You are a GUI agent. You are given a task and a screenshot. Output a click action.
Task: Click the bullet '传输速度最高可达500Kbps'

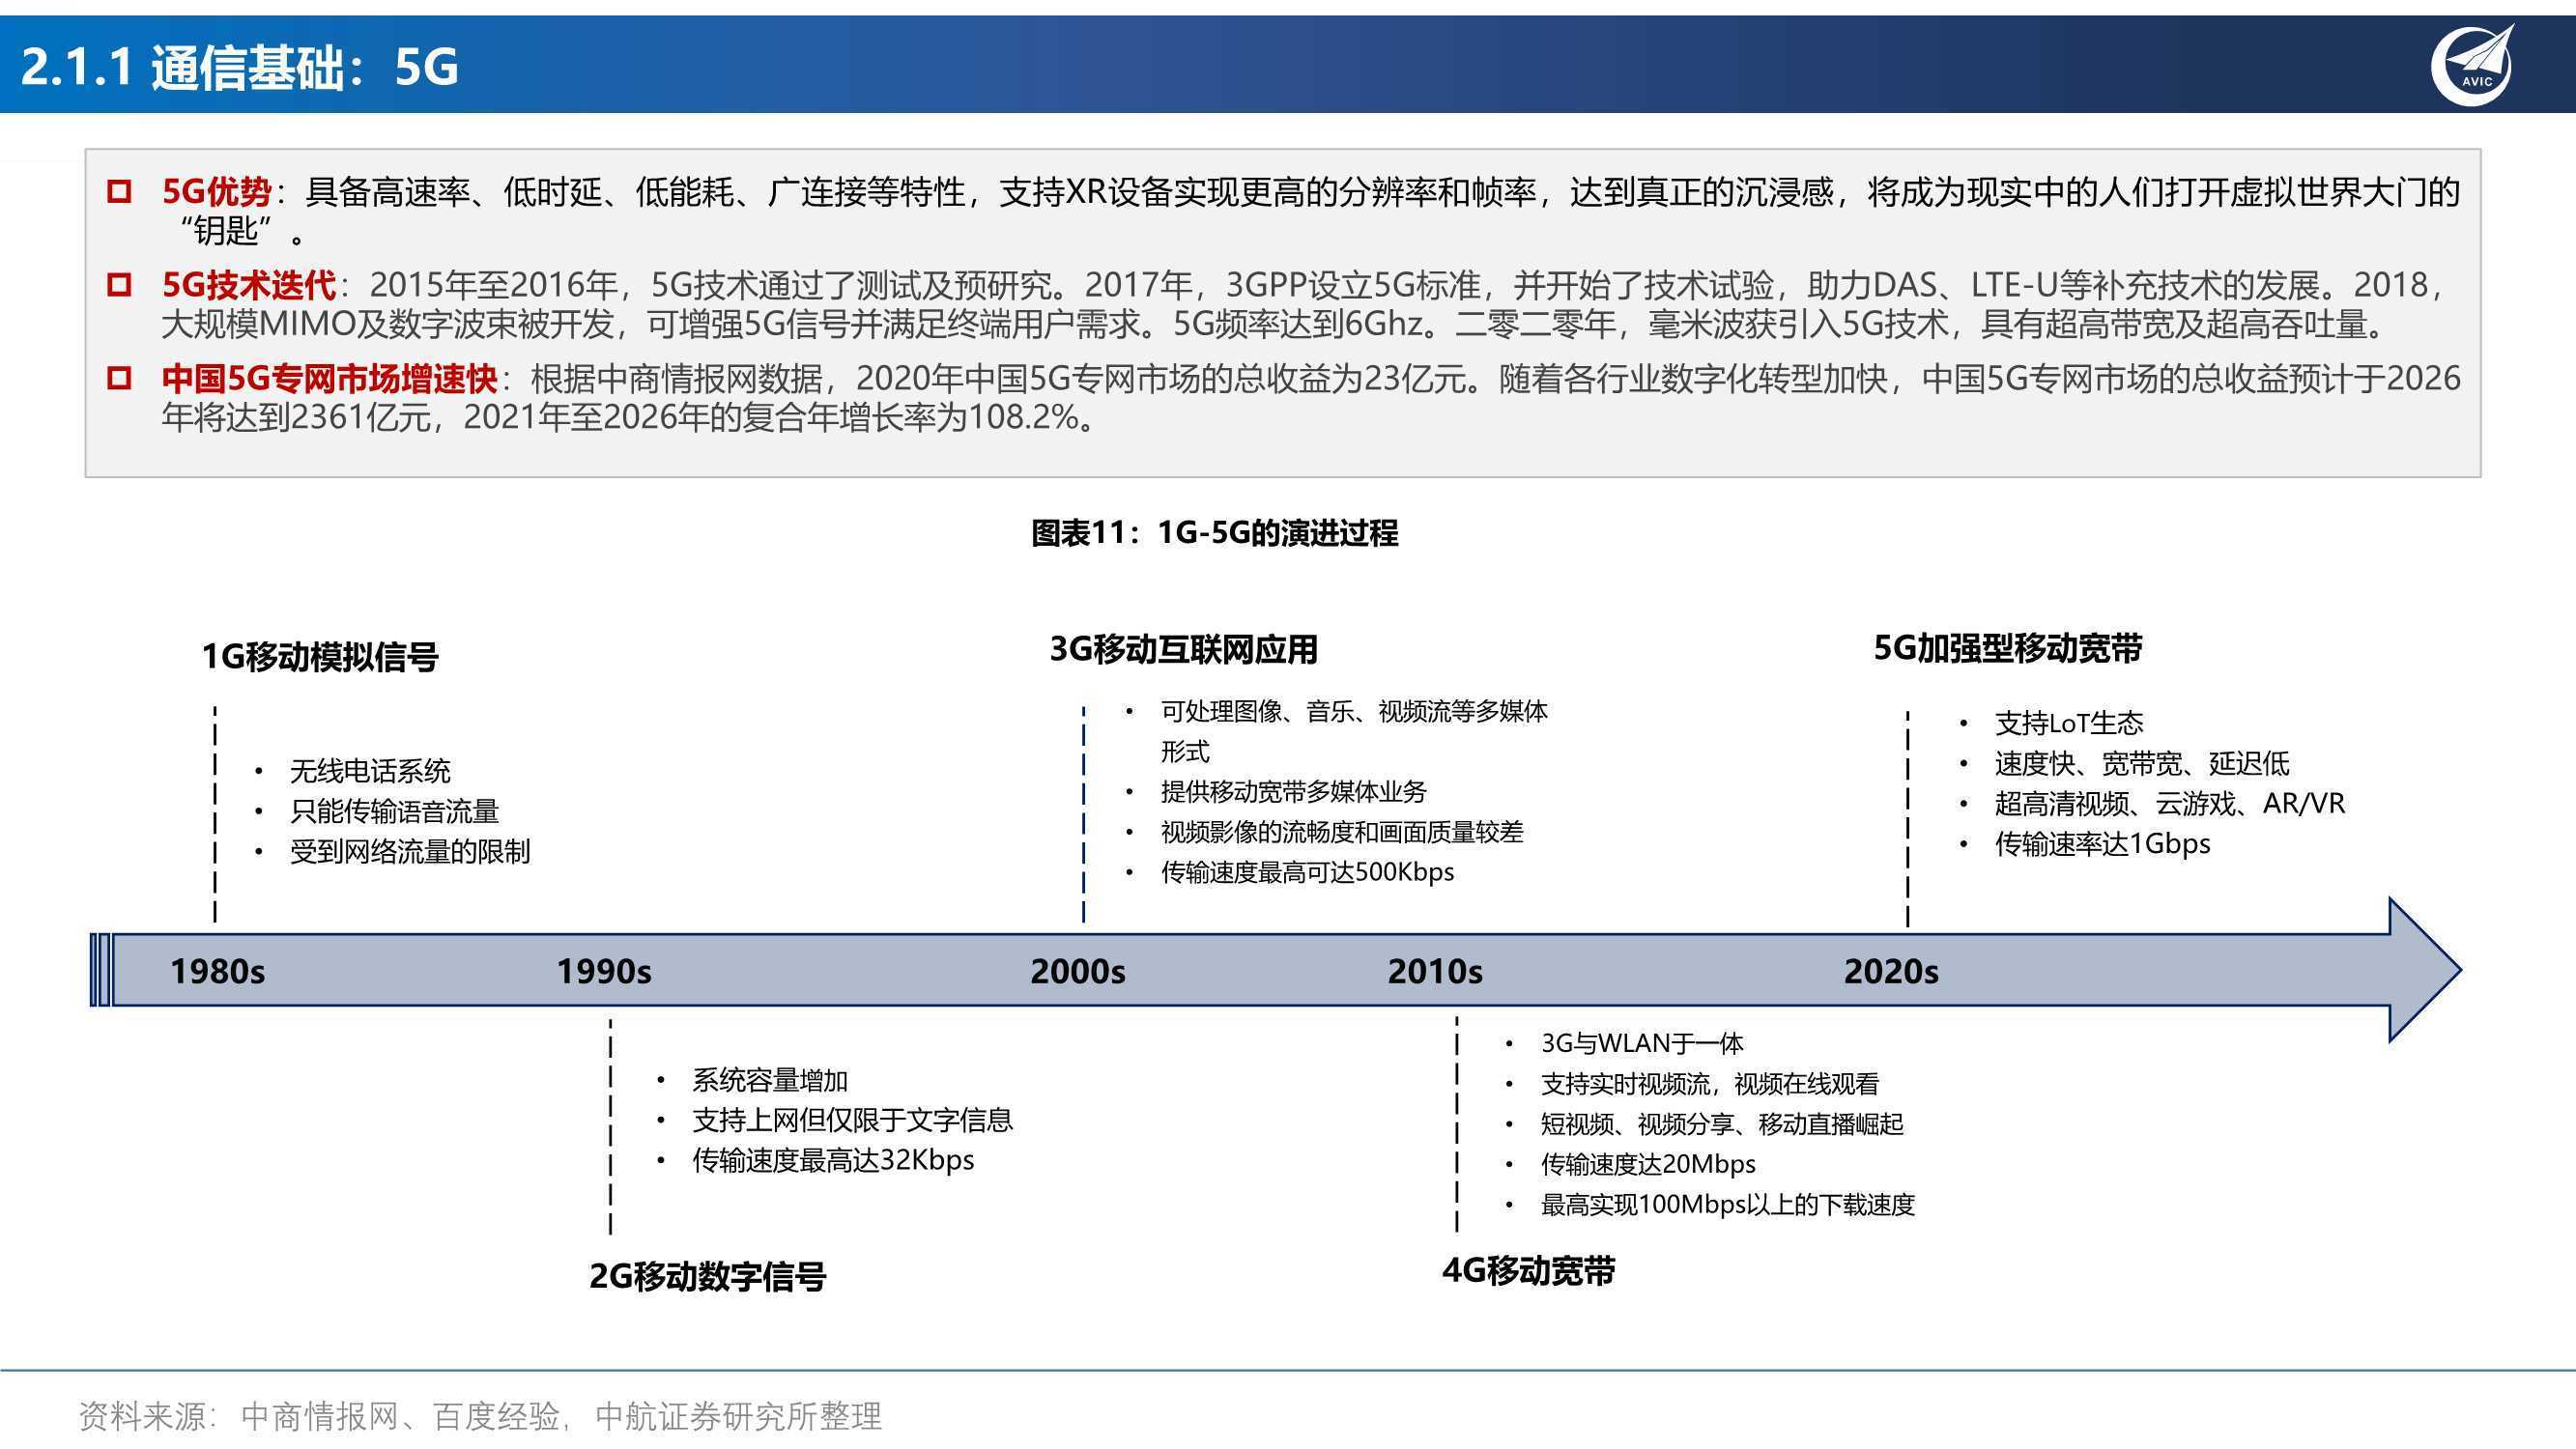pyautogui.click(x=1307, y=872)
